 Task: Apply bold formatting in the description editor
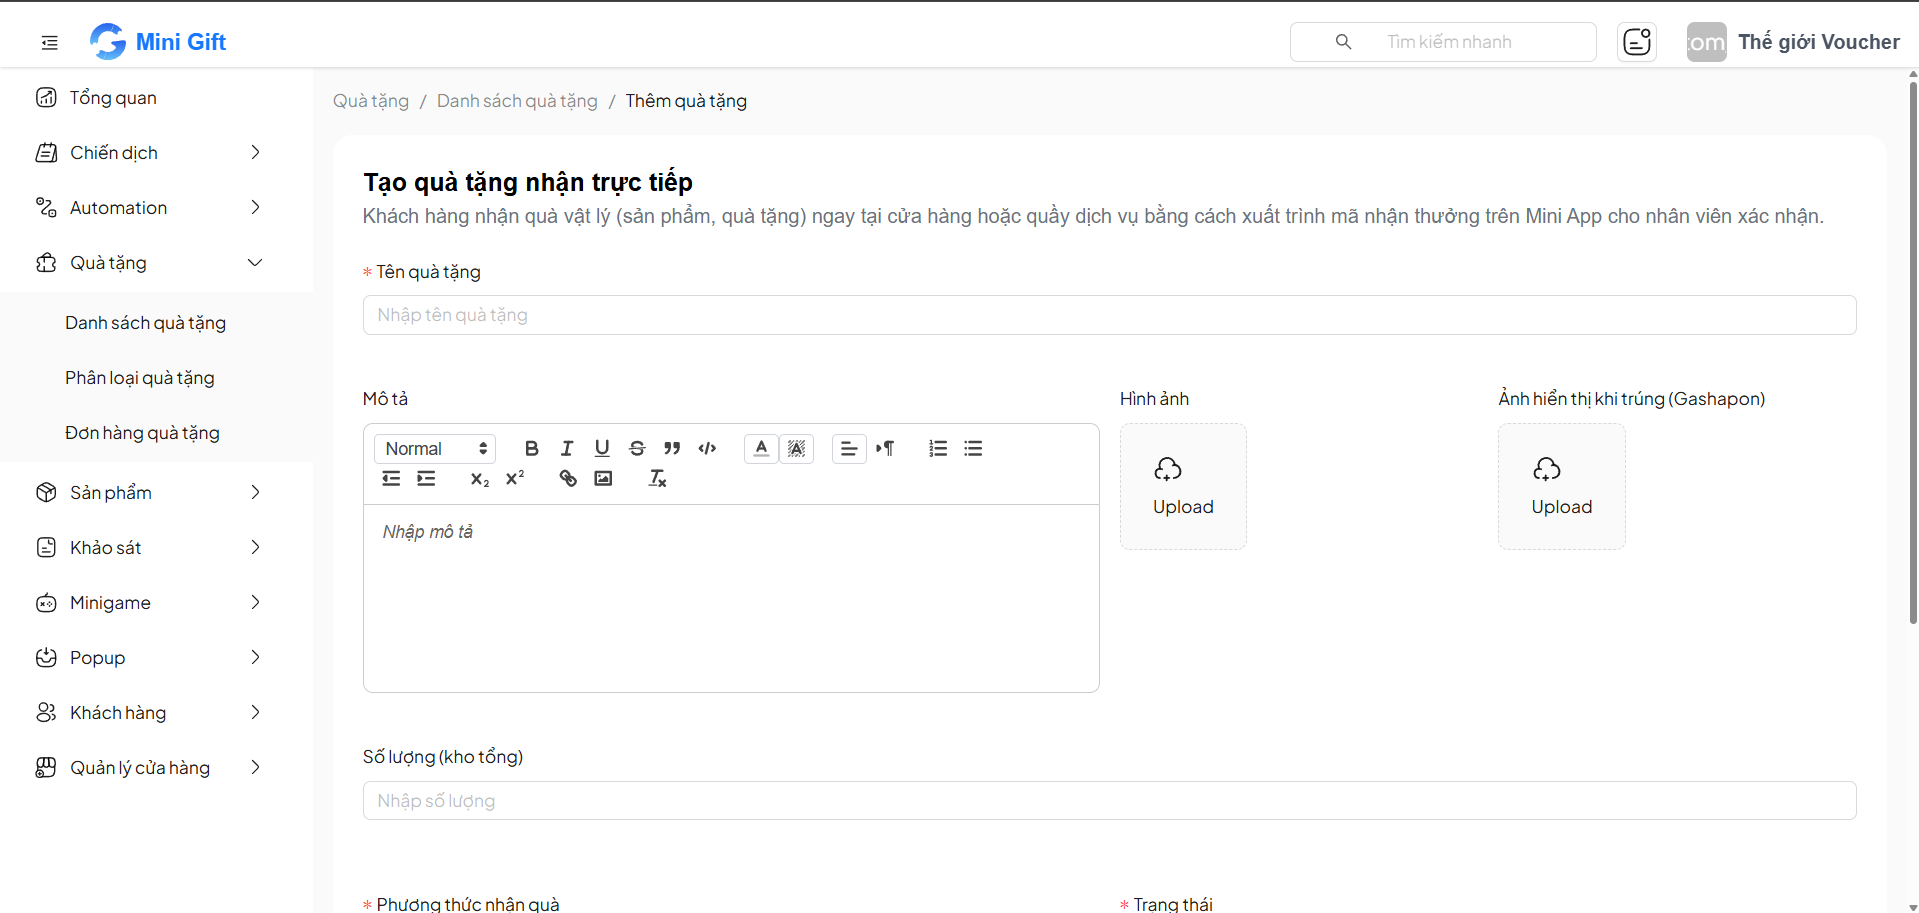click(532, 449)
